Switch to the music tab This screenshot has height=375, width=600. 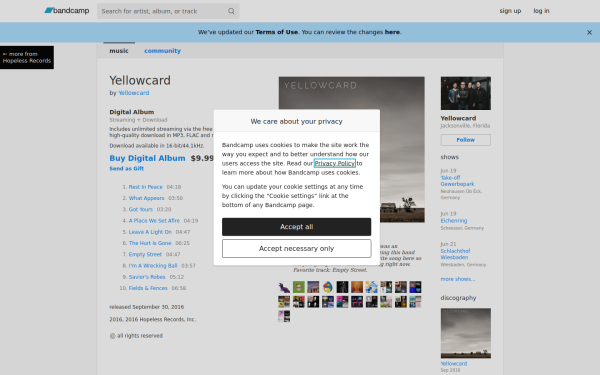pos(119,51)
